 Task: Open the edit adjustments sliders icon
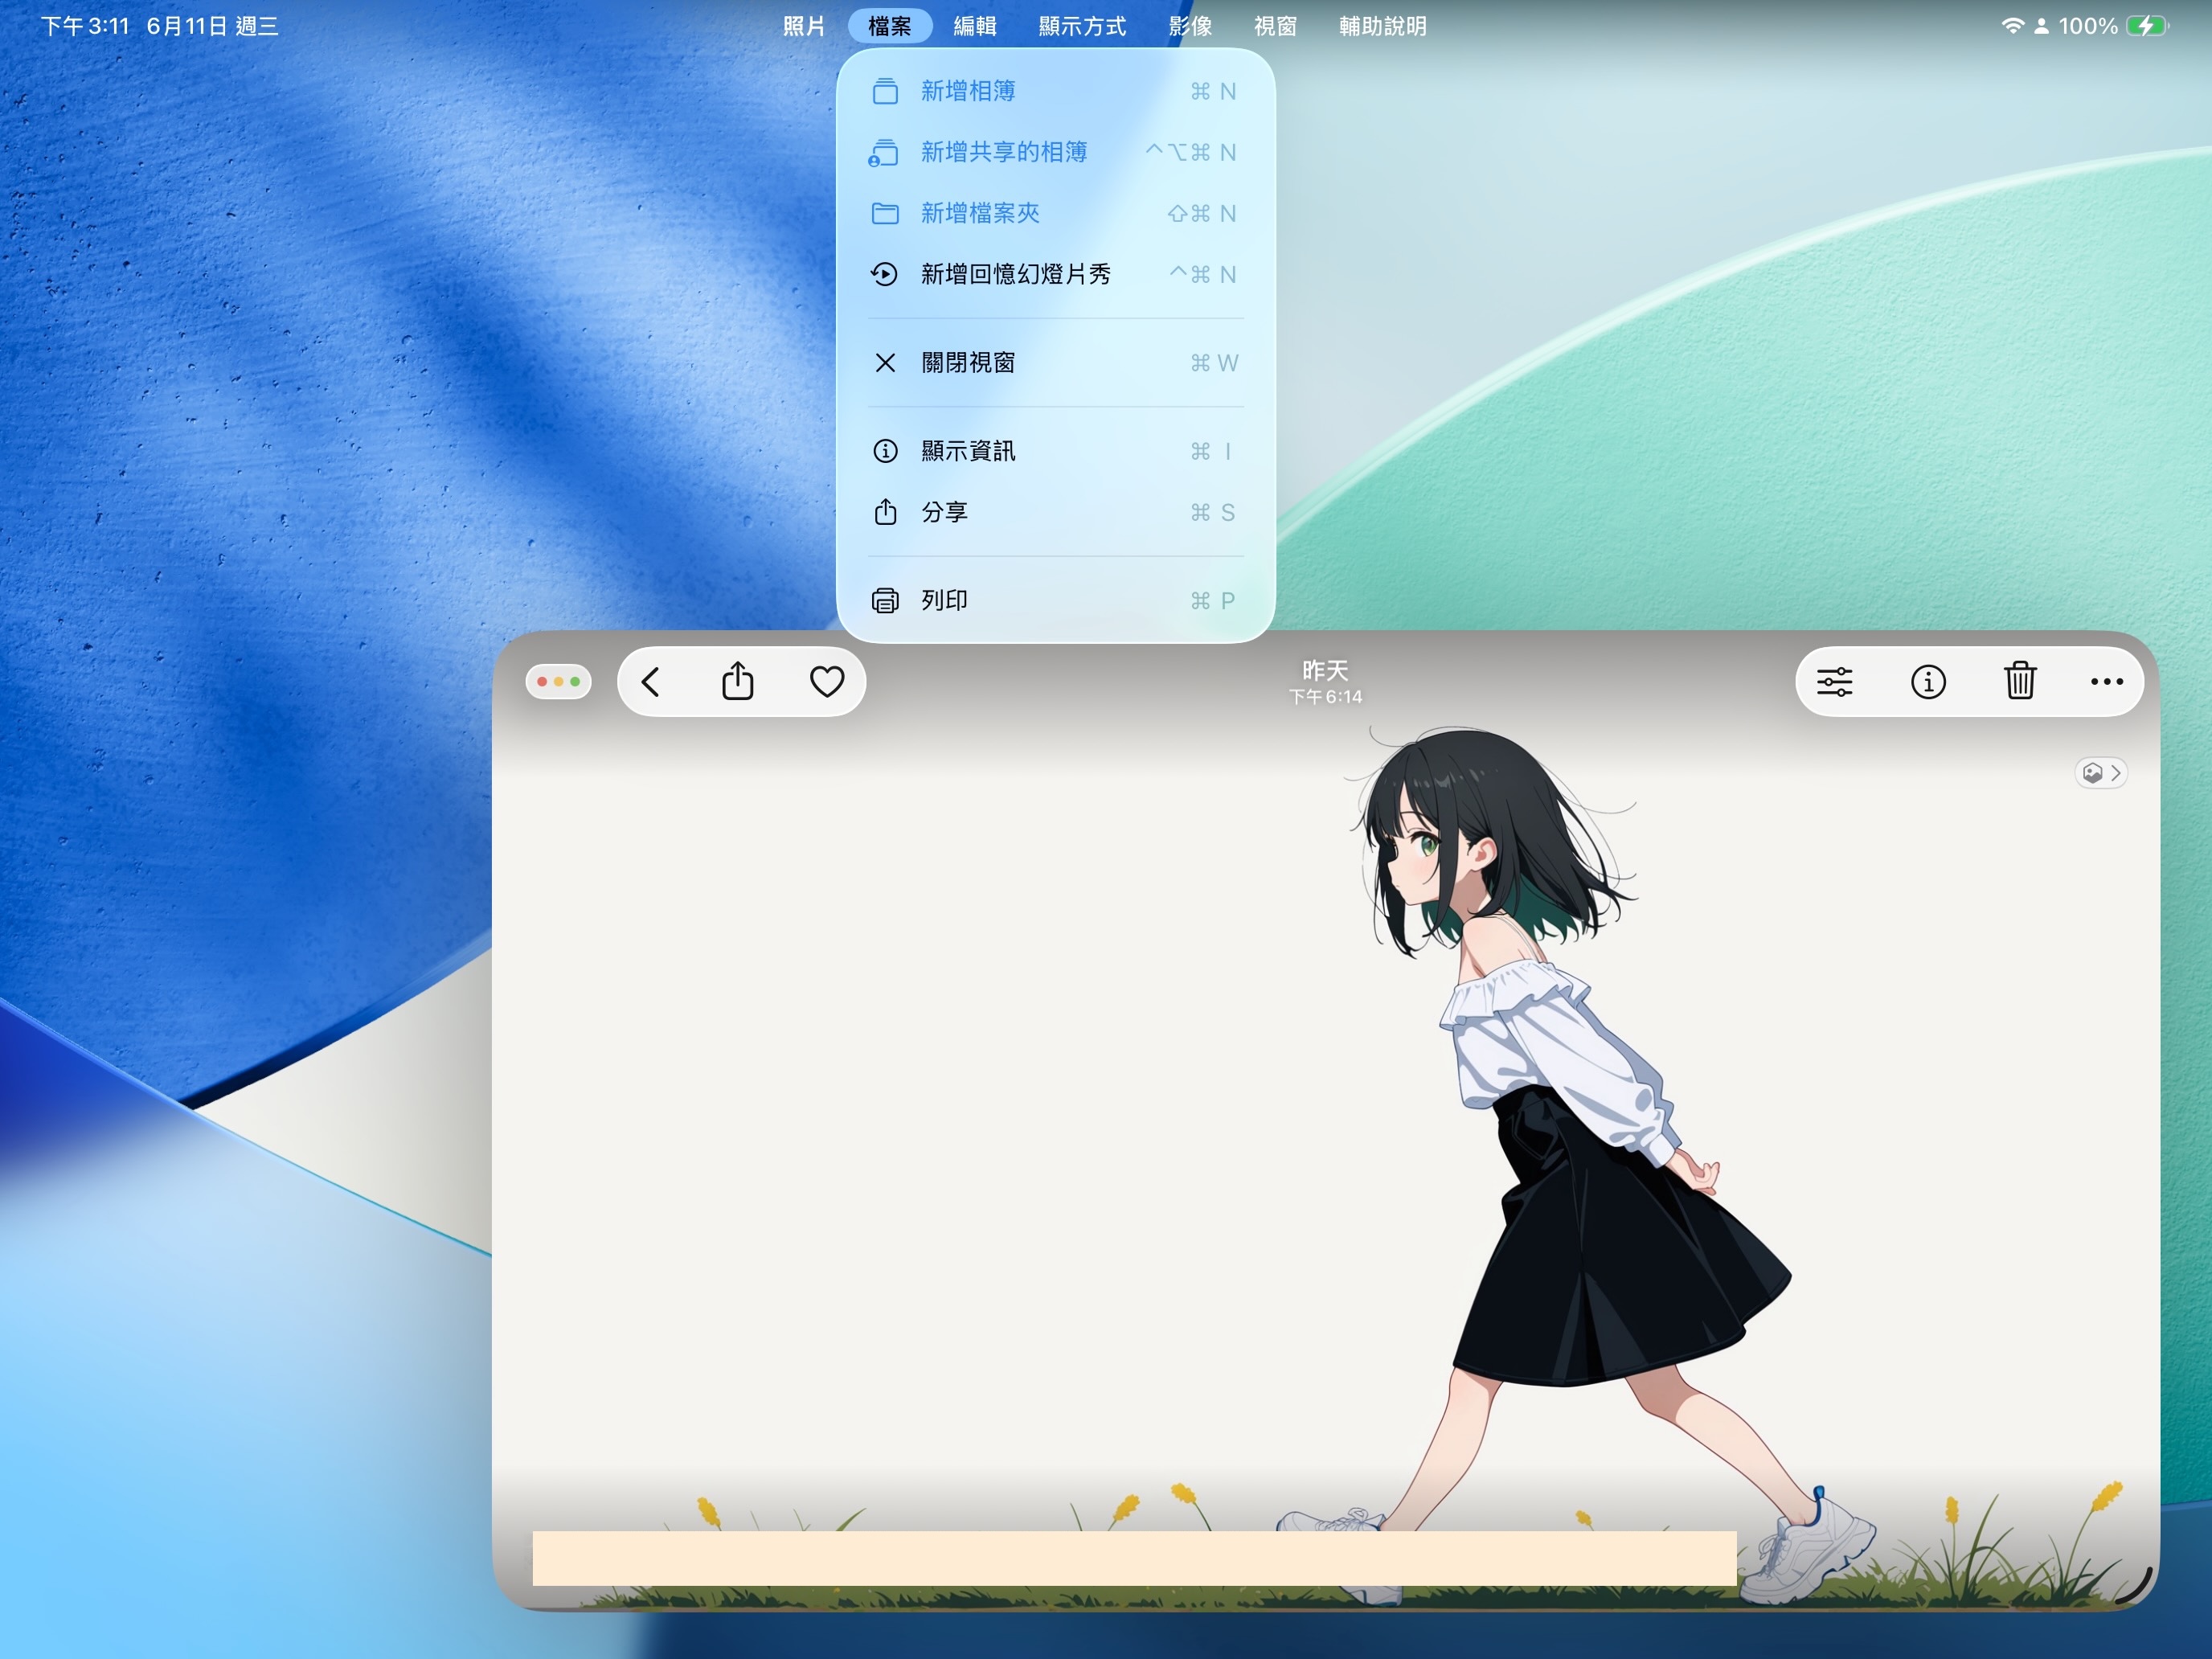click(1834, 682)
